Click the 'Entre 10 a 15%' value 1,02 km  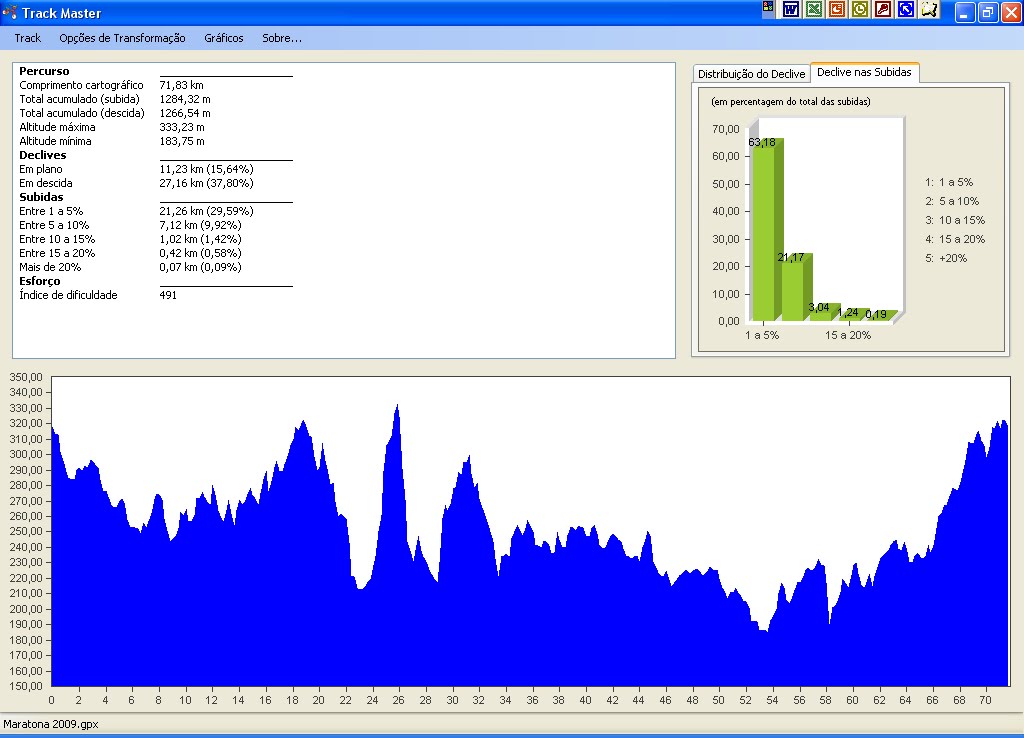tap(200, 239)
